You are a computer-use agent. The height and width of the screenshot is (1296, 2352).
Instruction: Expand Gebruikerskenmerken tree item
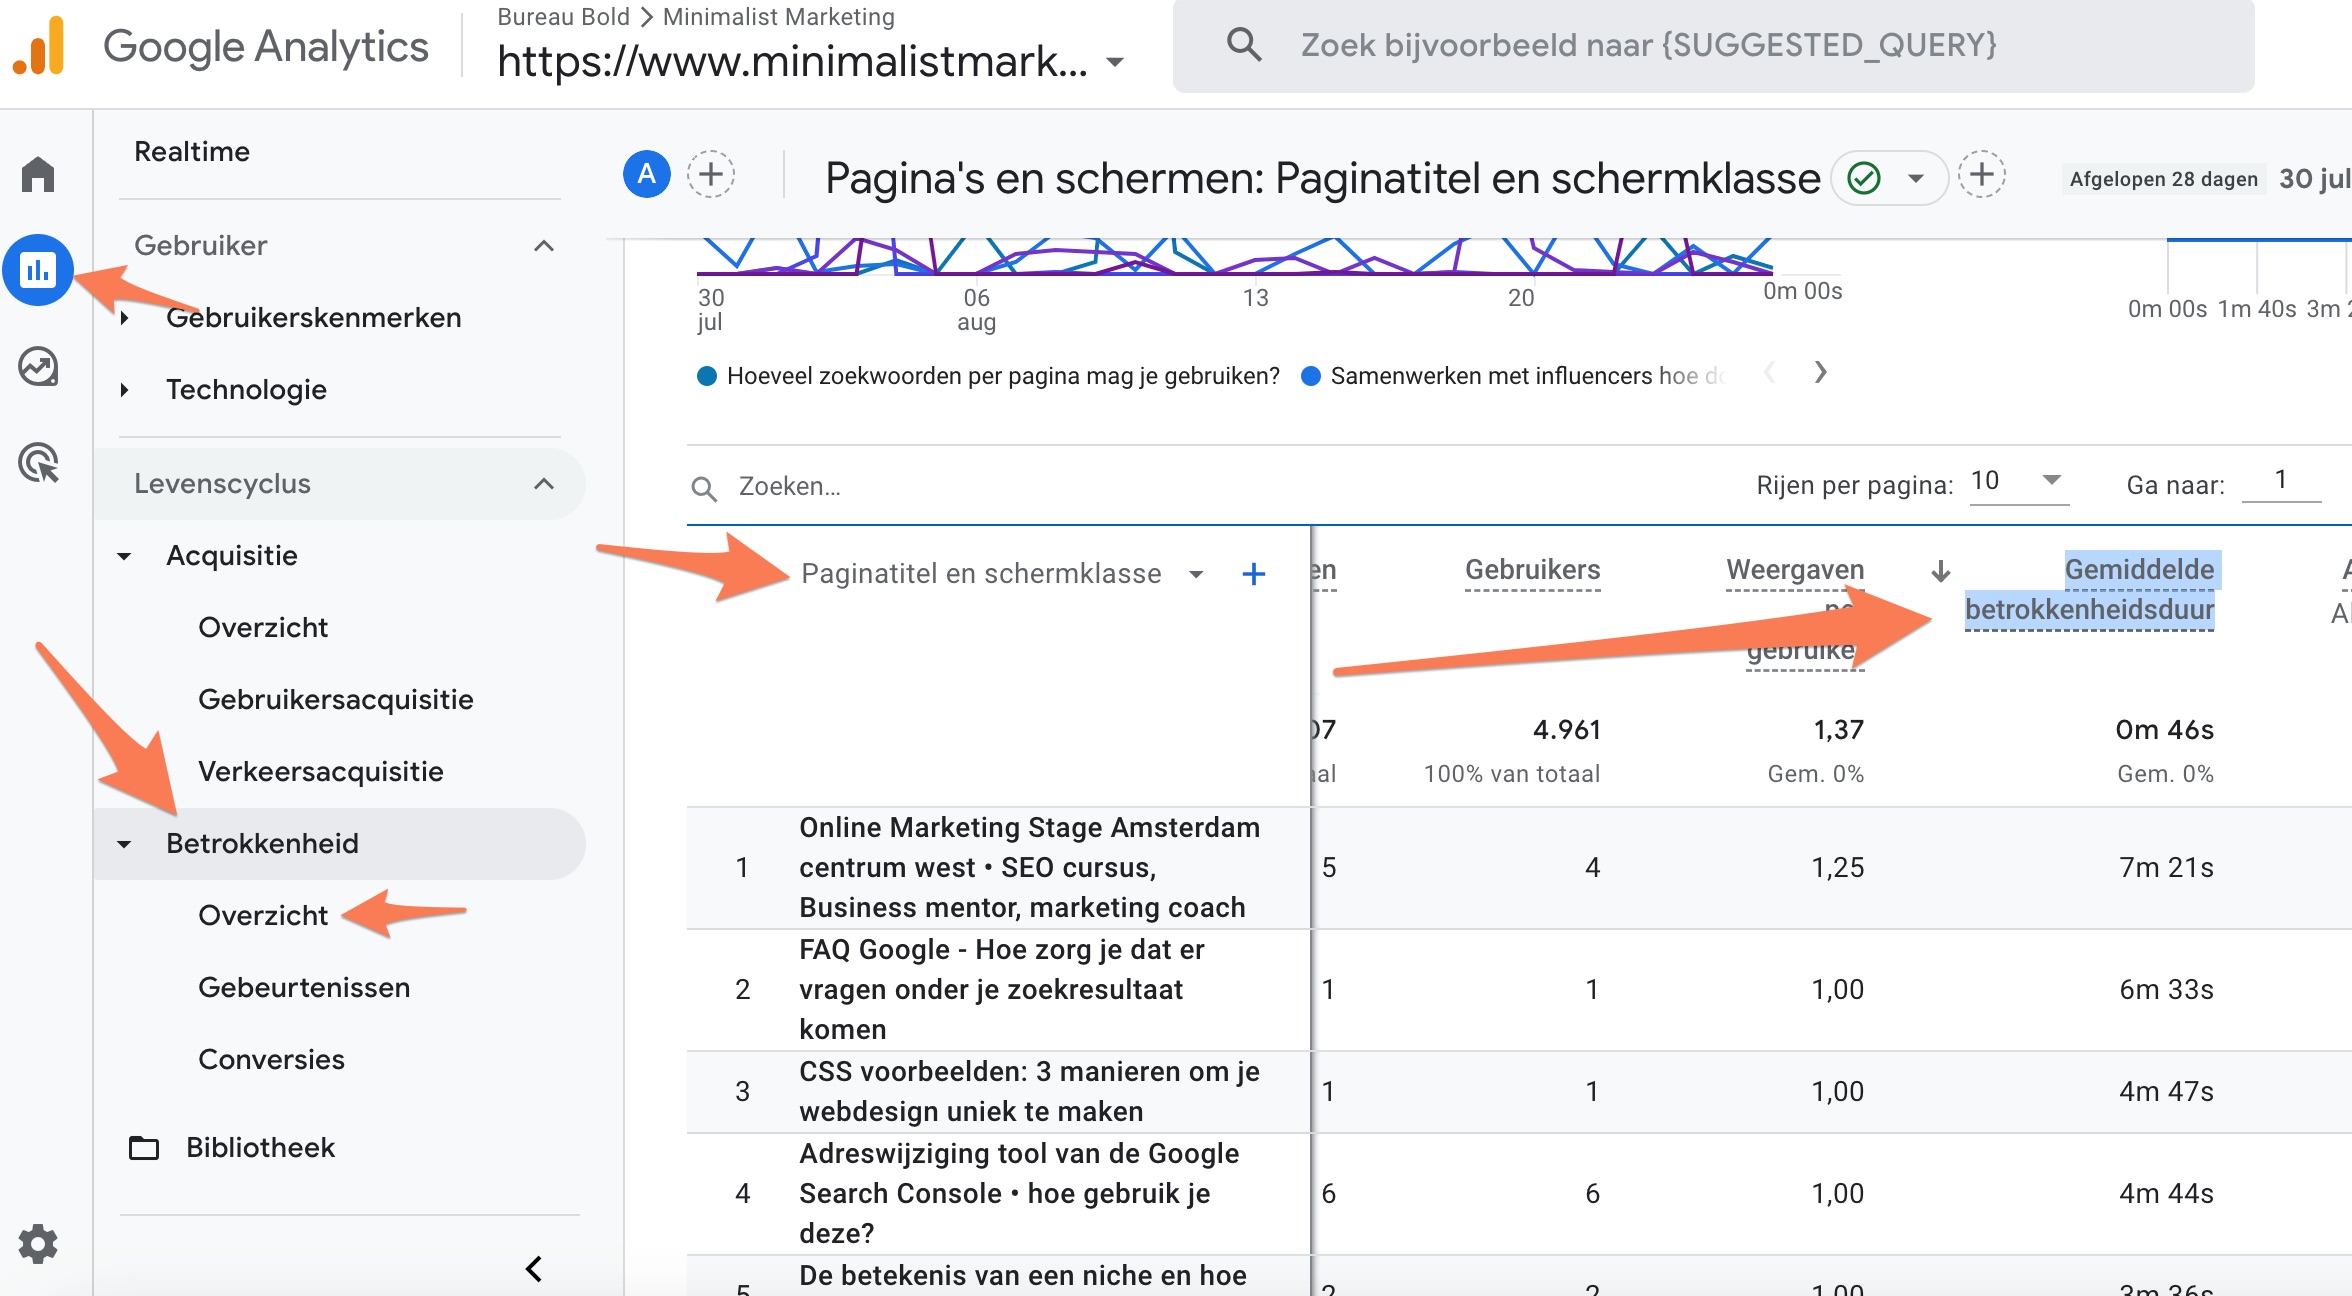coord(124,318)
